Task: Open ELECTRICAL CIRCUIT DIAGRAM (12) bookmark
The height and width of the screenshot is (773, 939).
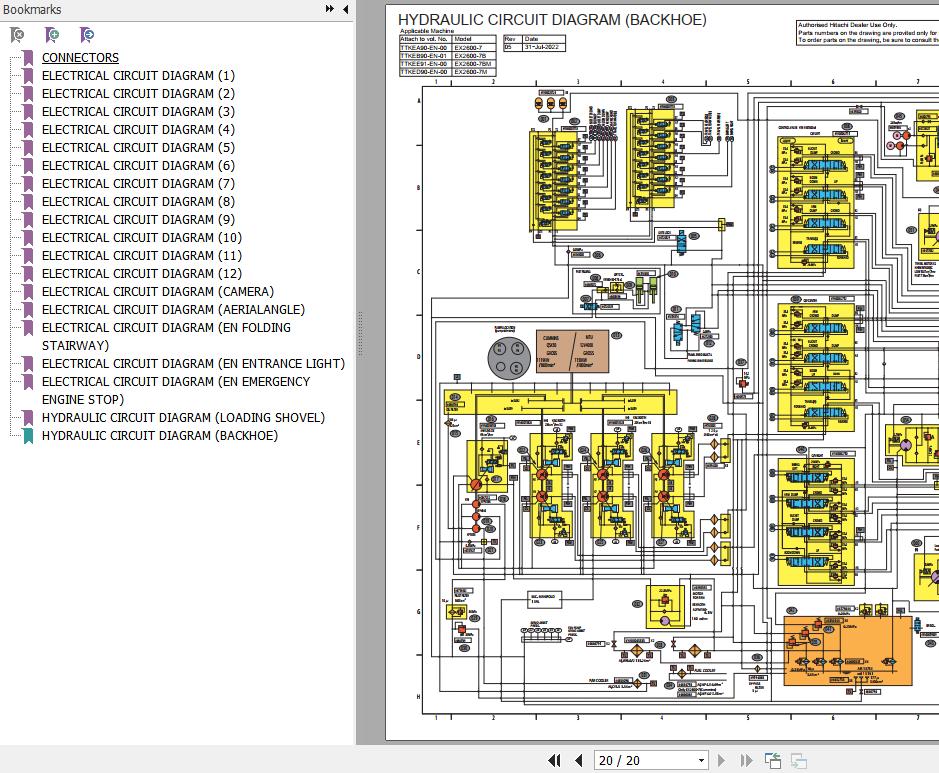Action: [141, 274]
